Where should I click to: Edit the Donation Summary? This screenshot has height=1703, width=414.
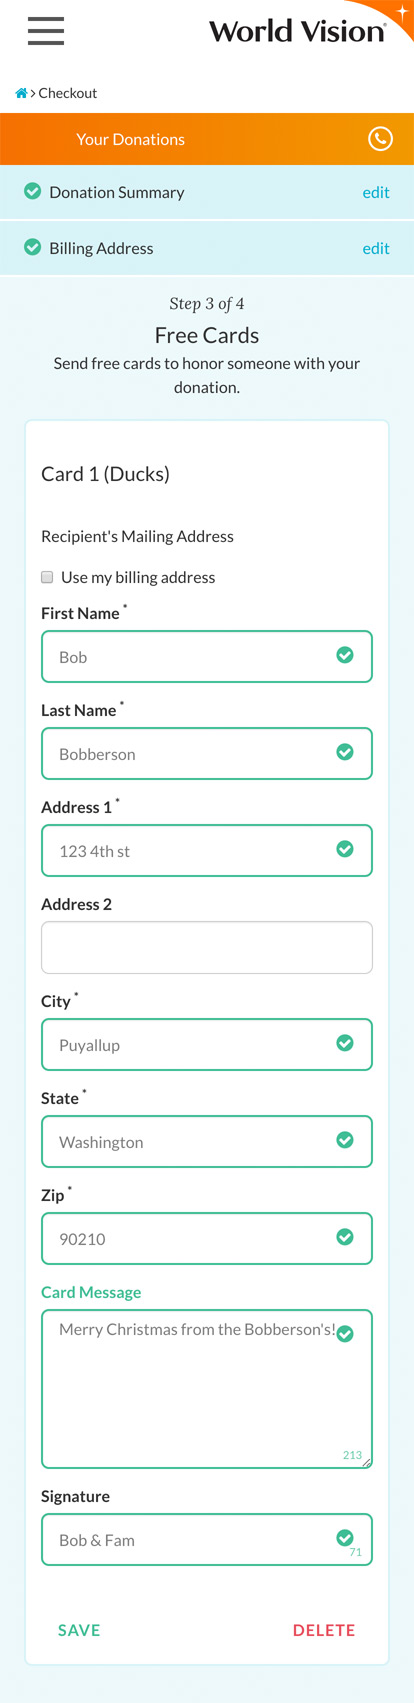pyautogui.click(x=376, y=192)
